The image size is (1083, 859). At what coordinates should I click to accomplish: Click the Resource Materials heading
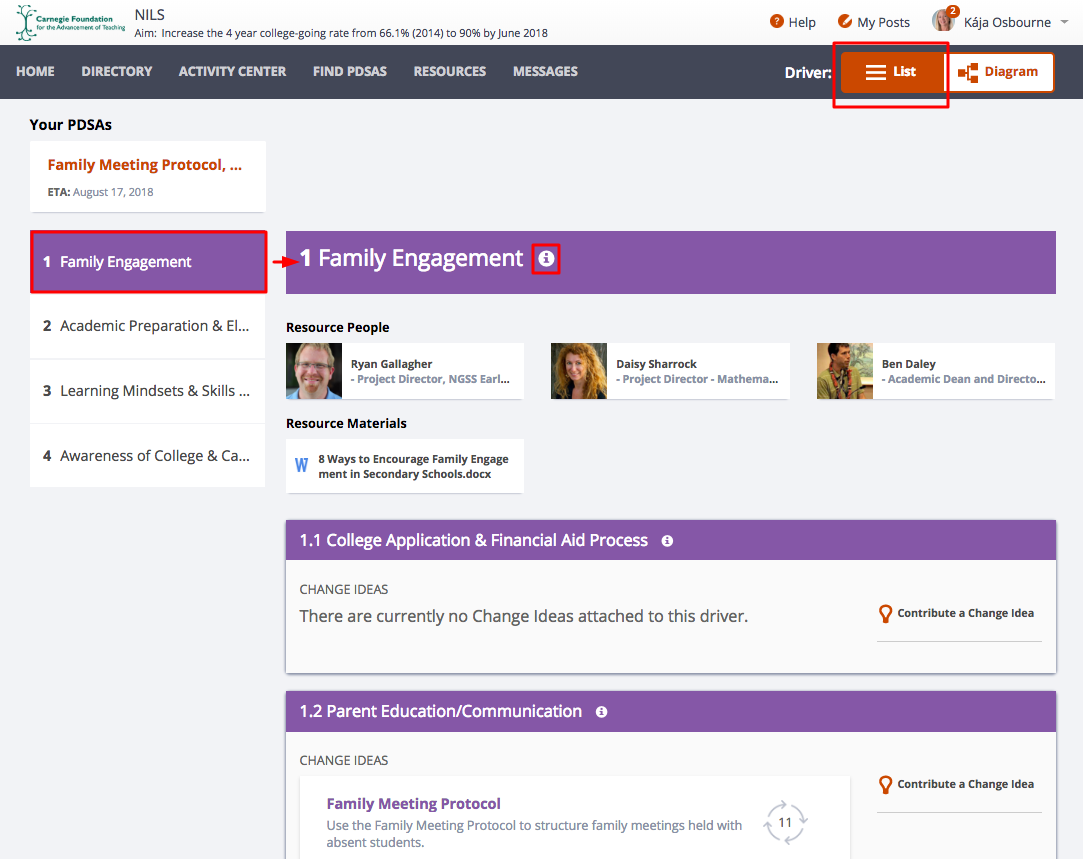pos(346,423)
